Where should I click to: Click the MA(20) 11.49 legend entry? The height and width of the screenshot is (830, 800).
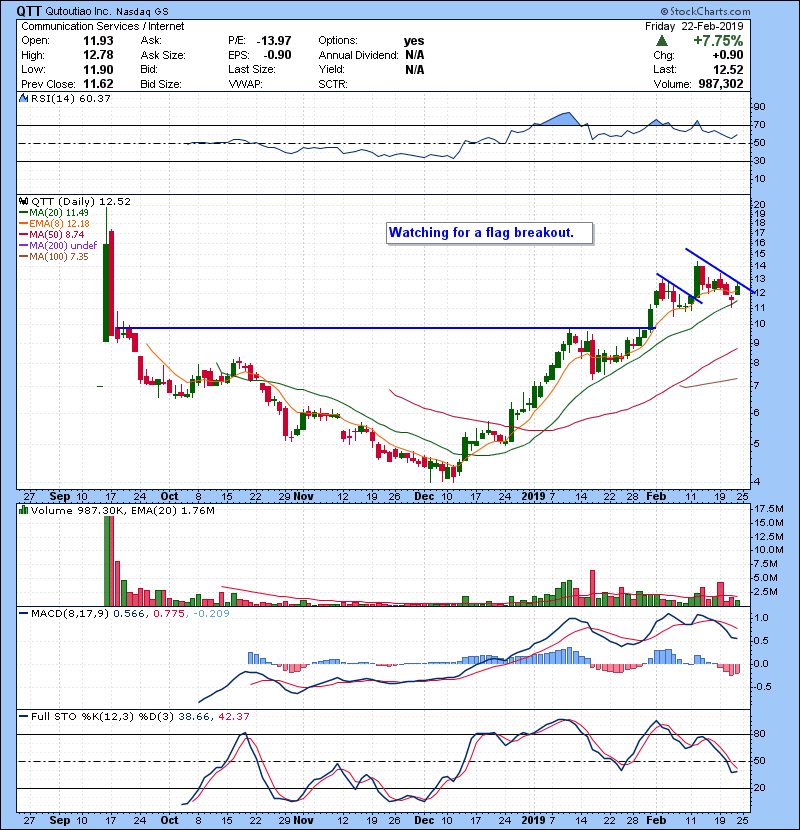point(54,213)
